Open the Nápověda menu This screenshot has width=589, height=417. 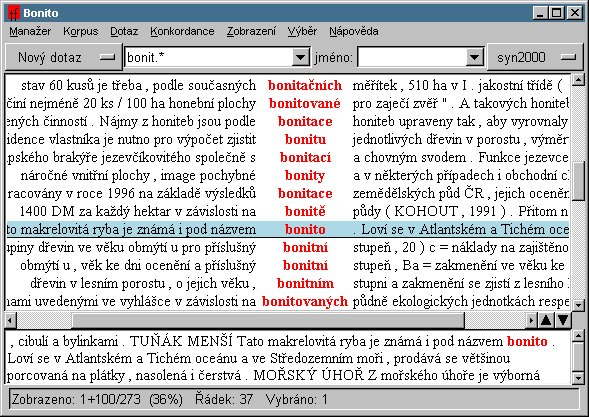(x=353, y=31)
